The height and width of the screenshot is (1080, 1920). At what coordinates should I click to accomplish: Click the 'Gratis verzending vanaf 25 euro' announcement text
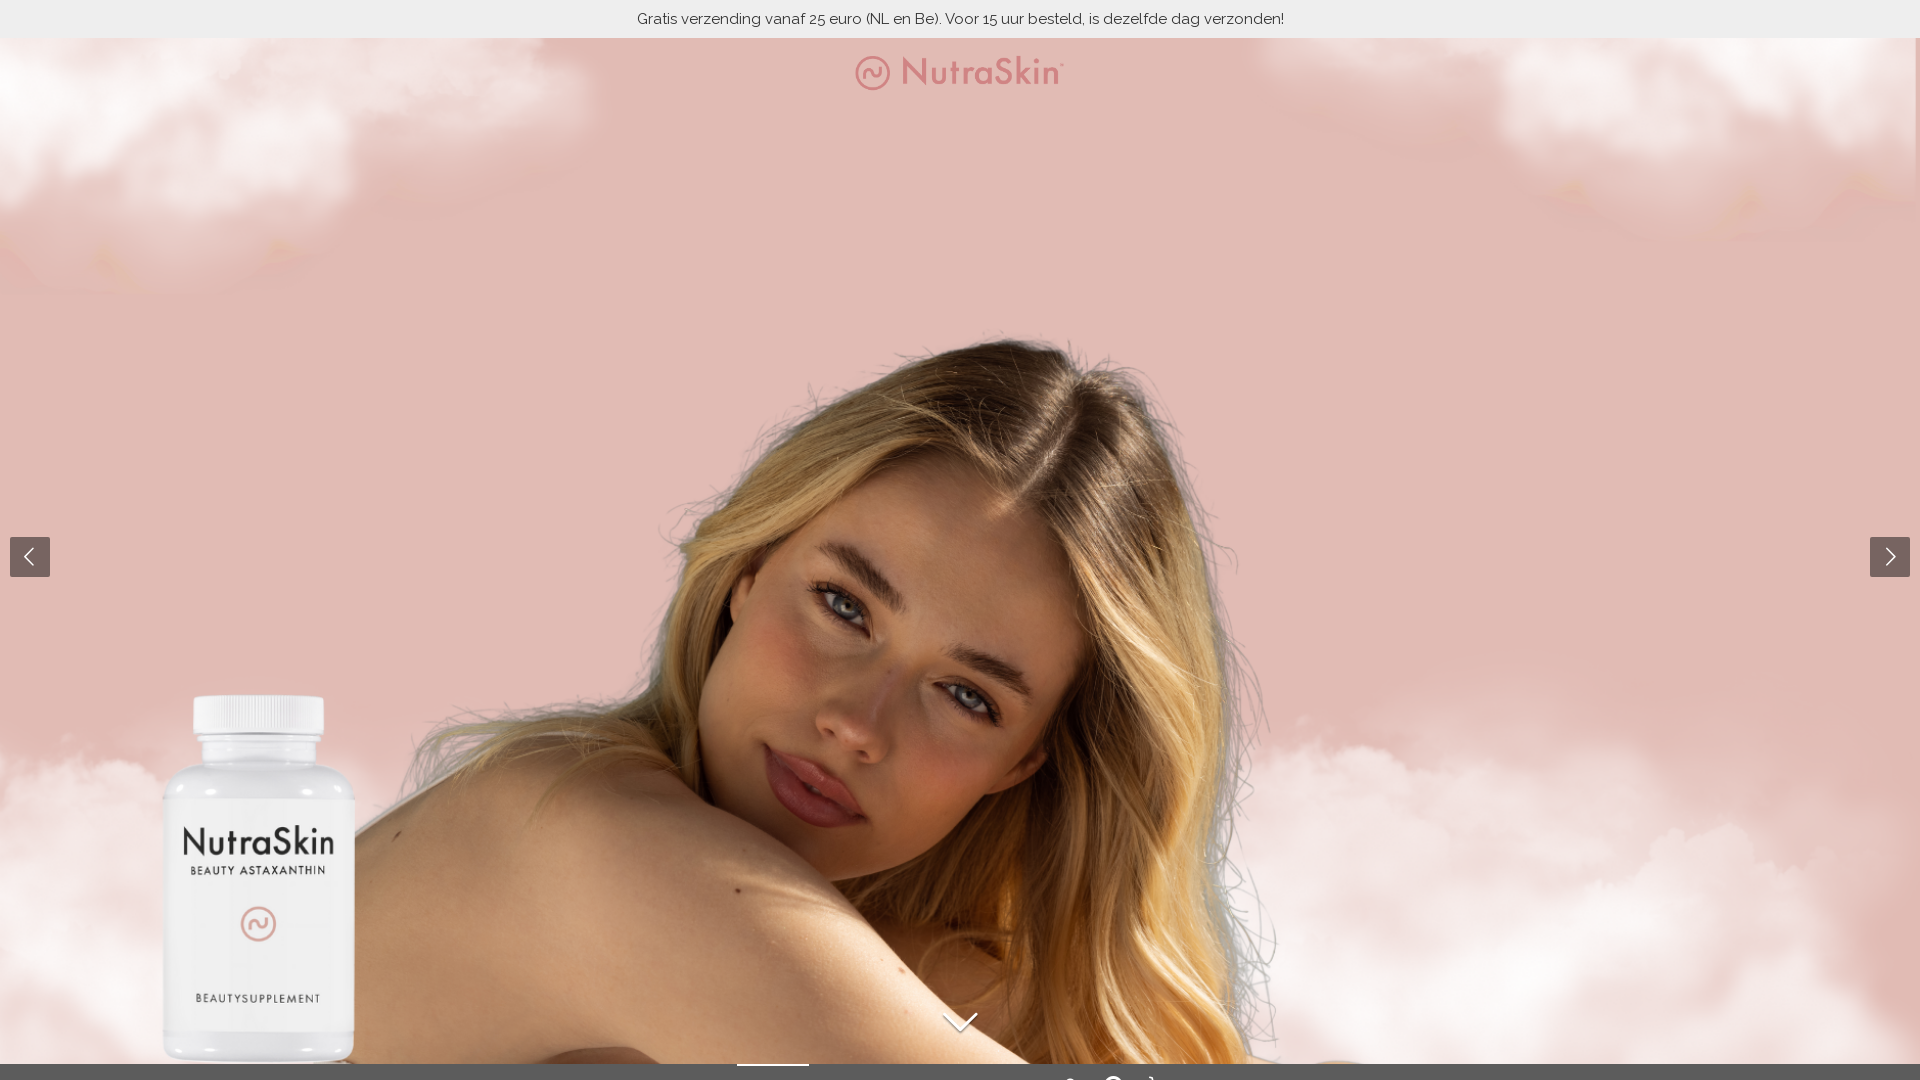[960, 19]
